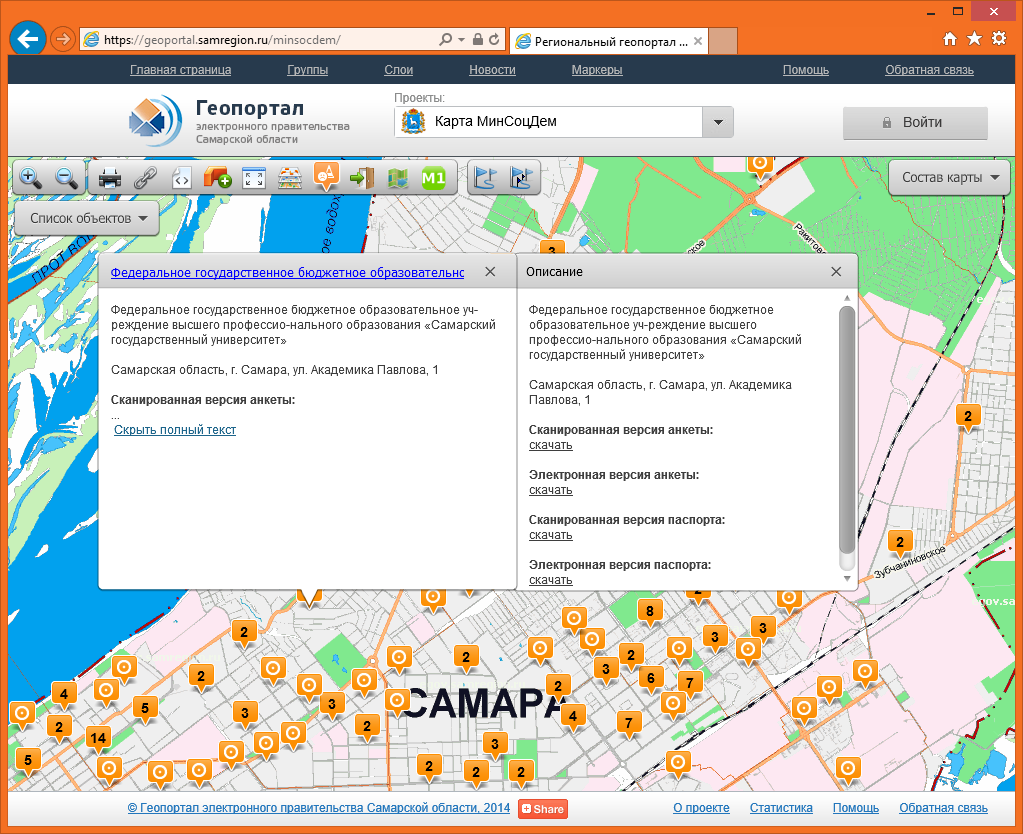
Task: Zoom out with the magnifier minus tool
Action: tap(67, 178)
